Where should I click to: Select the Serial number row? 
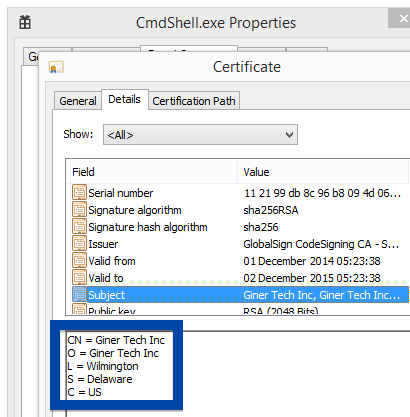tap(238, 193)
